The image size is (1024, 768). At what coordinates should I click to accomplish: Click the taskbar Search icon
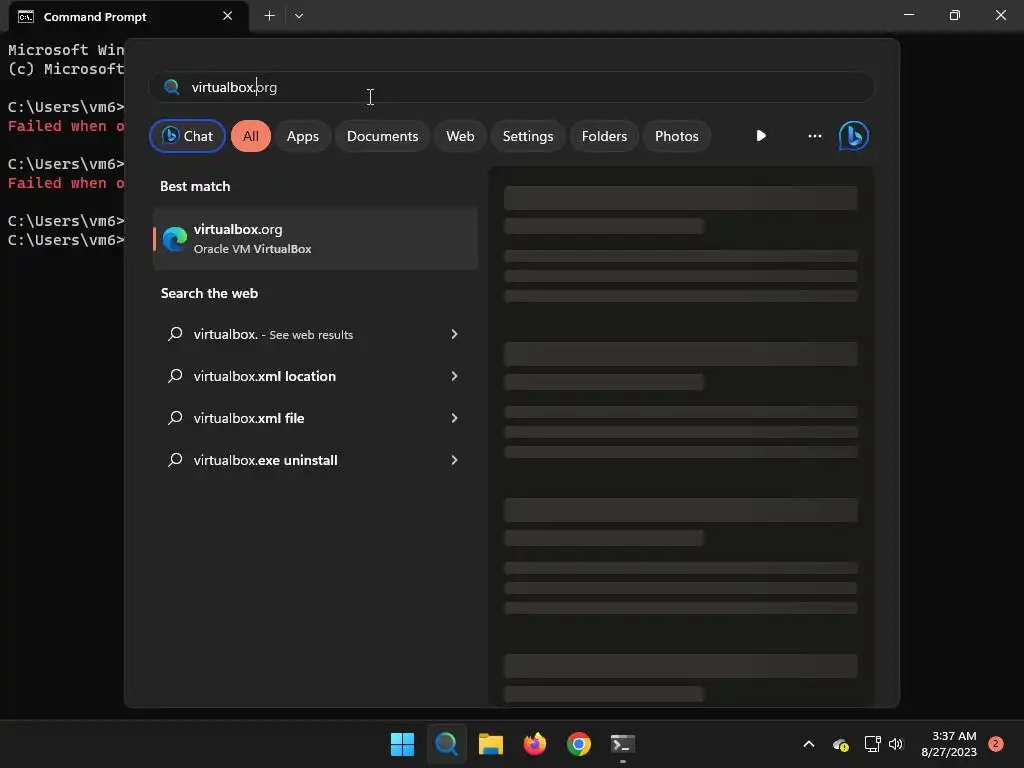click(x=447, y=744)
